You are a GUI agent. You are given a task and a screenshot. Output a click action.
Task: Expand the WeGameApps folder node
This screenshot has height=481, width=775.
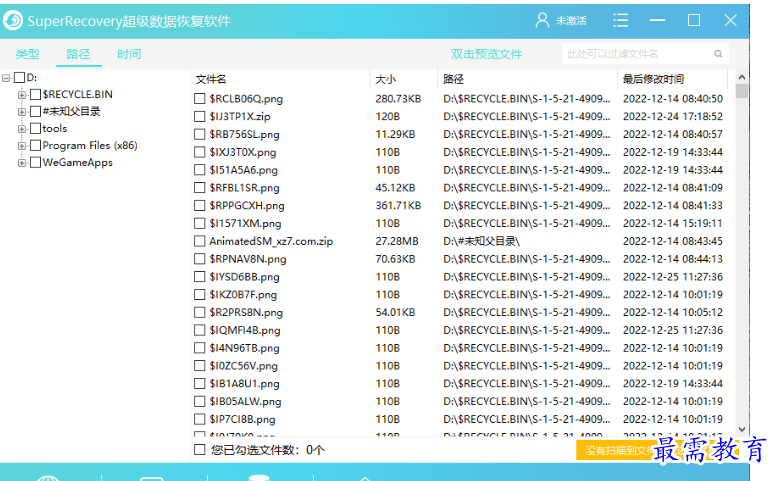[x=22, y=163]
